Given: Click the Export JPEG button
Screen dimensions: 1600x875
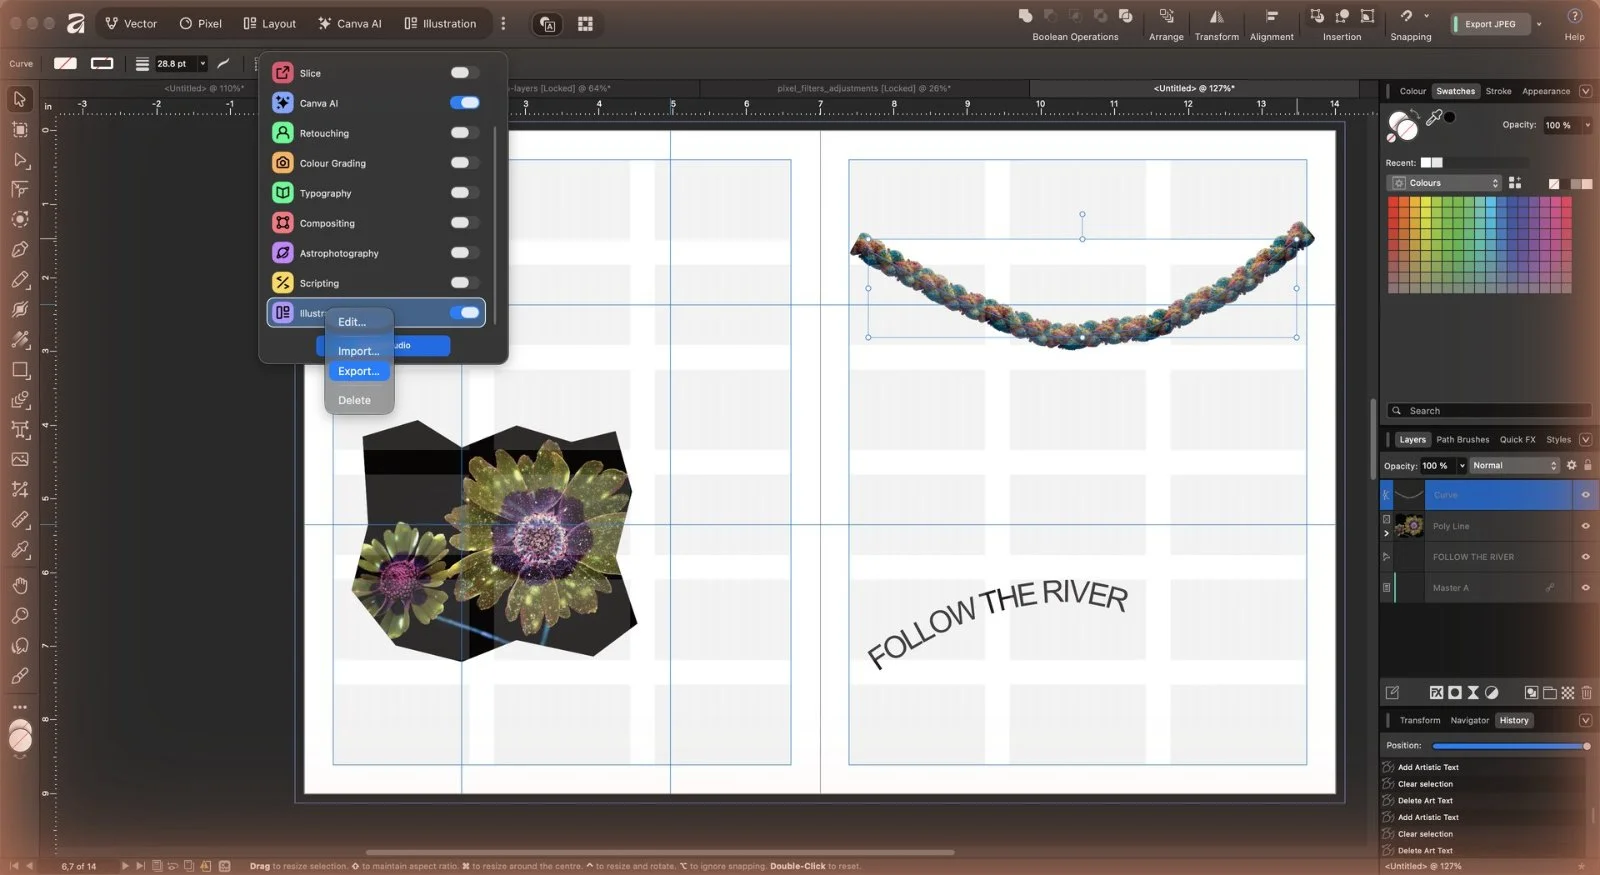Looking at the screenshot, I should [1490, 23].
